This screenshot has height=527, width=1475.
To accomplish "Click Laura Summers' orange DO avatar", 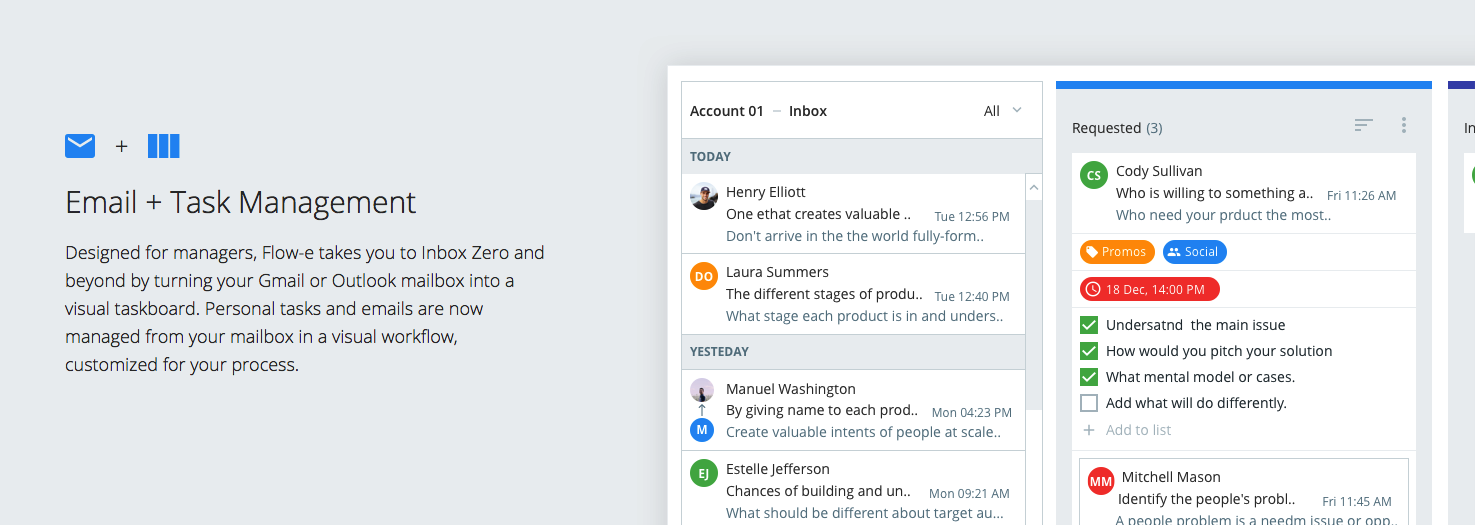I will [x=704, y=276].
